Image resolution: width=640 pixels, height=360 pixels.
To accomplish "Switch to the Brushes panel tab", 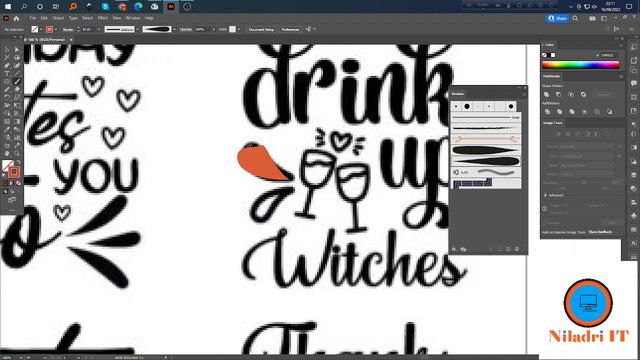I will click(x=458, y=94).
